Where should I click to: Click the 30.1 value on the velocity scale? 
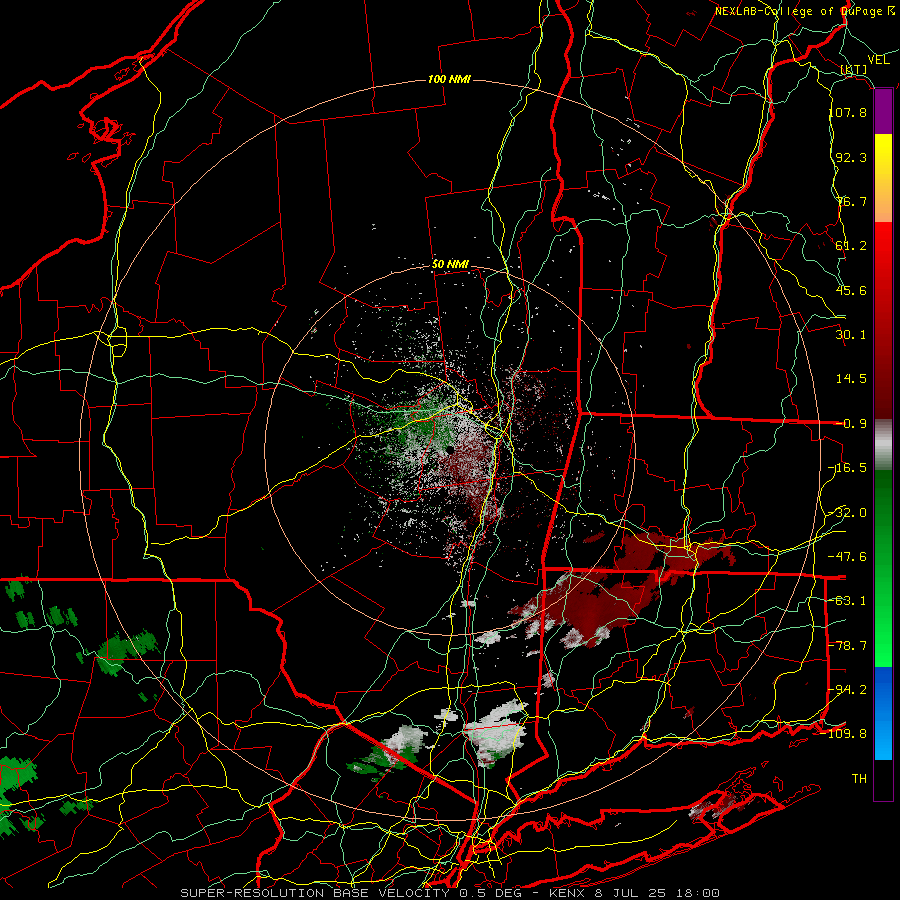pos(851,335)
